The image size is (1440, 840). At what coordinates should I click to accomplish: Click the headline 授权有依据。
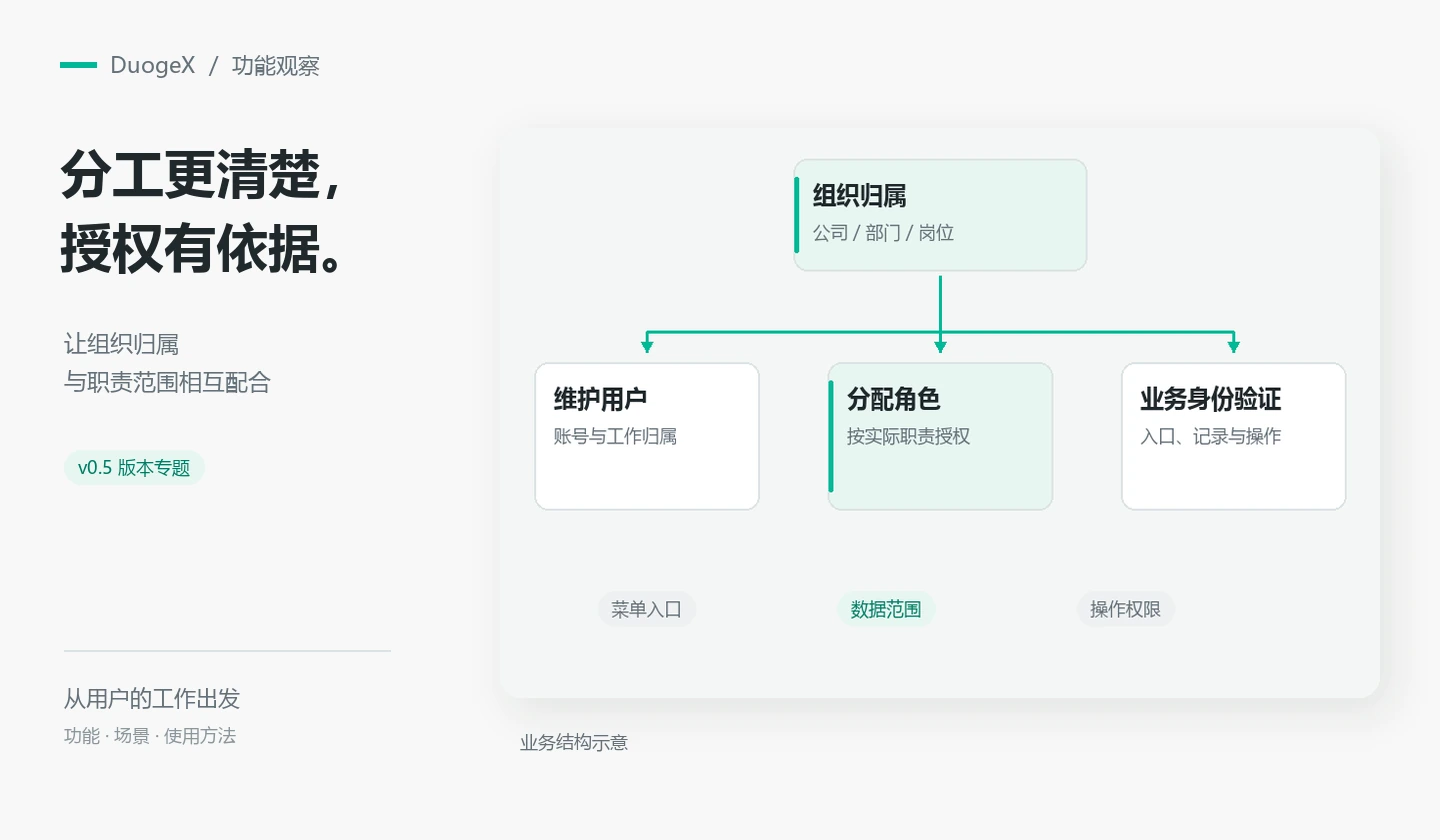tap(202, 248)
